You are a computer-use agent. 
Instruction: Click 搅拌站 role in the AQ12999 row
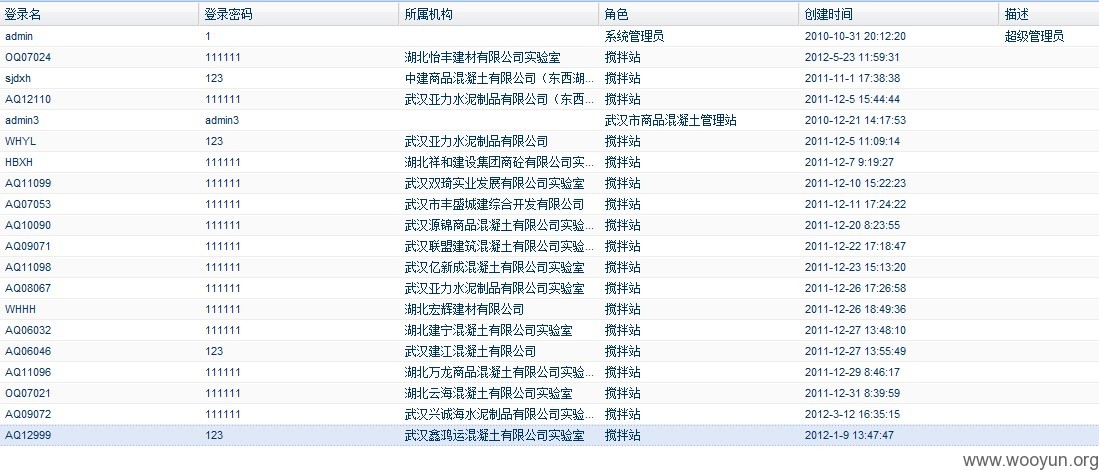tap(622, 436)
